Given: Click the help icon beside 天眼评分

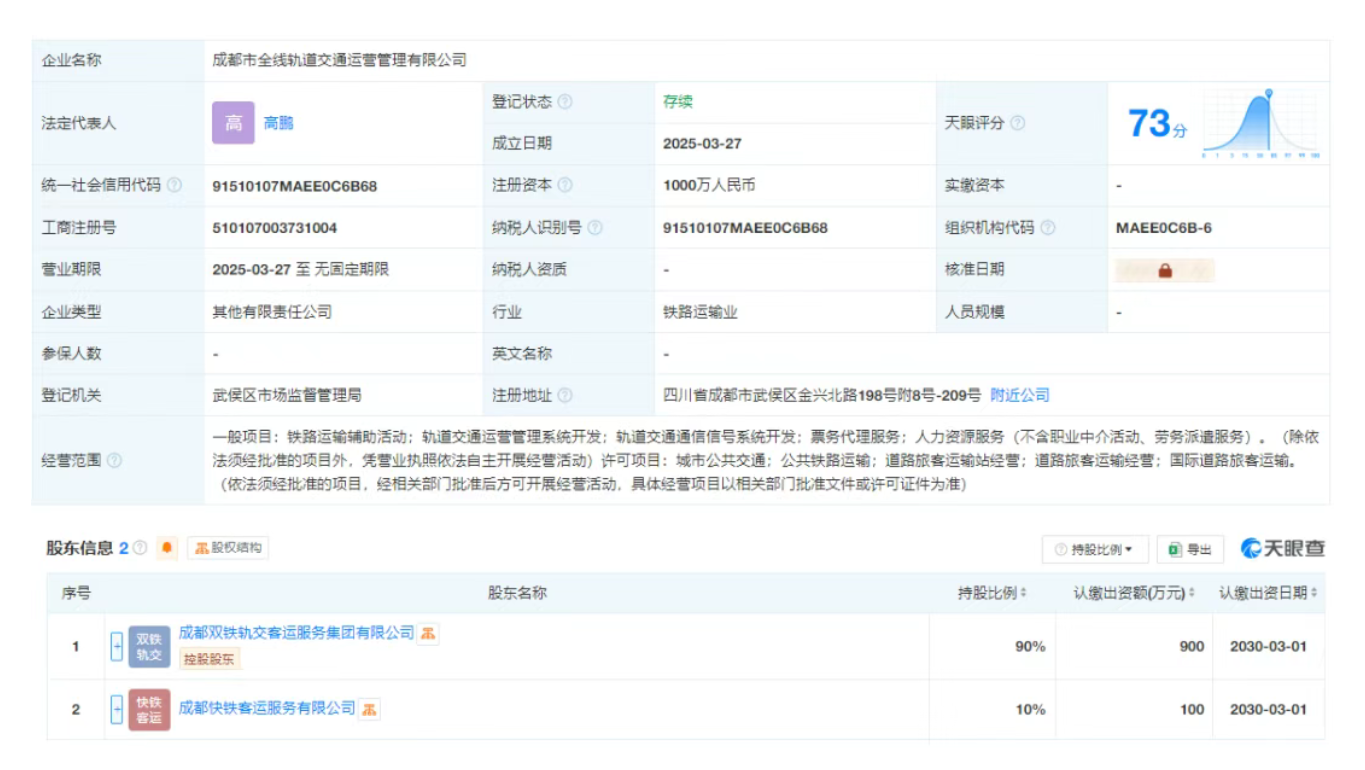Looking at the screenshot, I should (1017, 123).
